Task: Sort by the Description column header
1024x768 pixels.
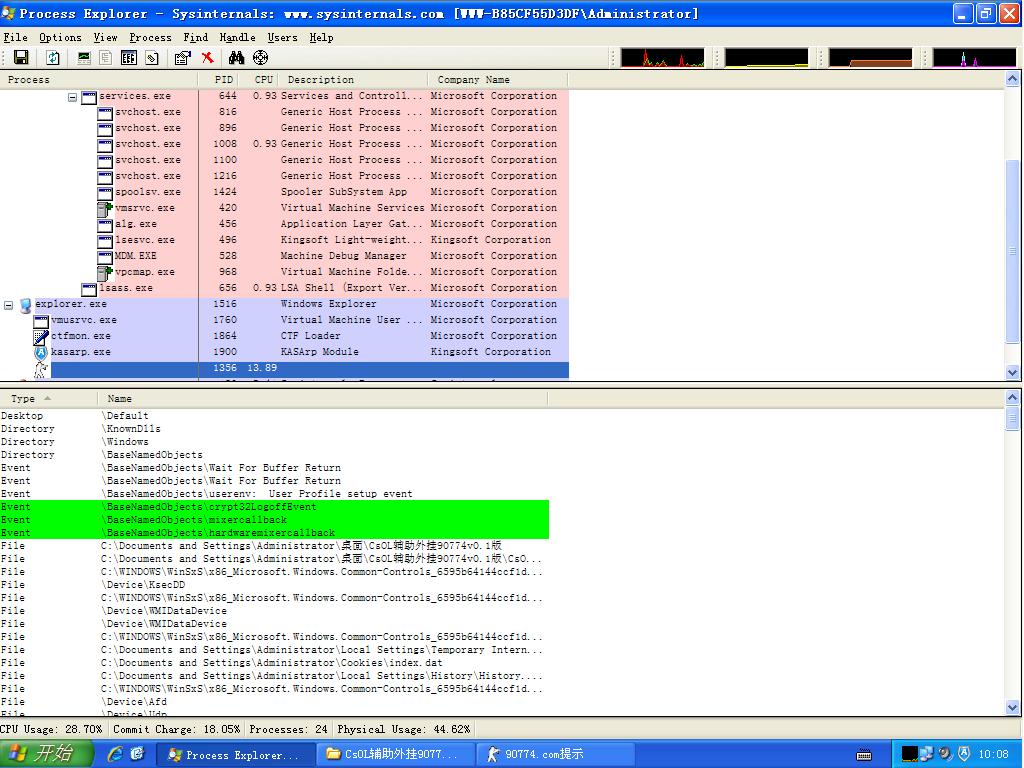Action: click(x=353, y=80)
